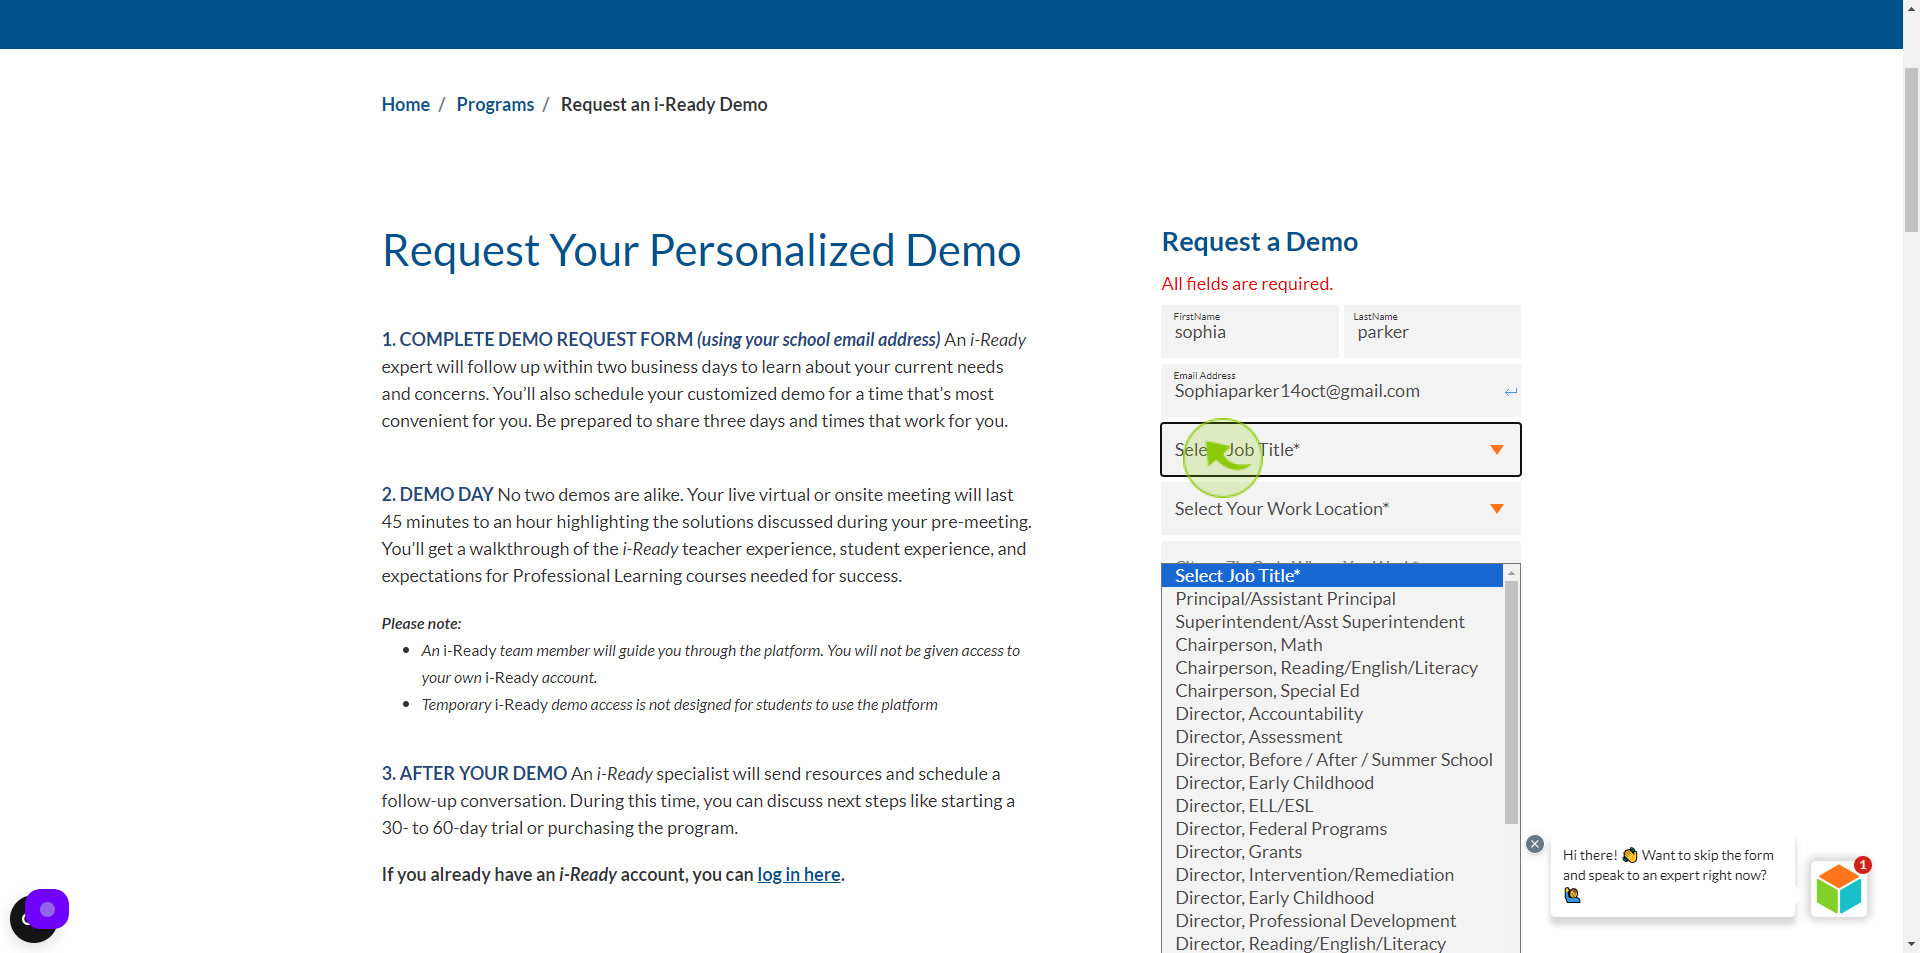Screen dimensions: 1920x953
Task: Pick Director, ELL/ESL from the list
Action: [x=1333, y=806]
